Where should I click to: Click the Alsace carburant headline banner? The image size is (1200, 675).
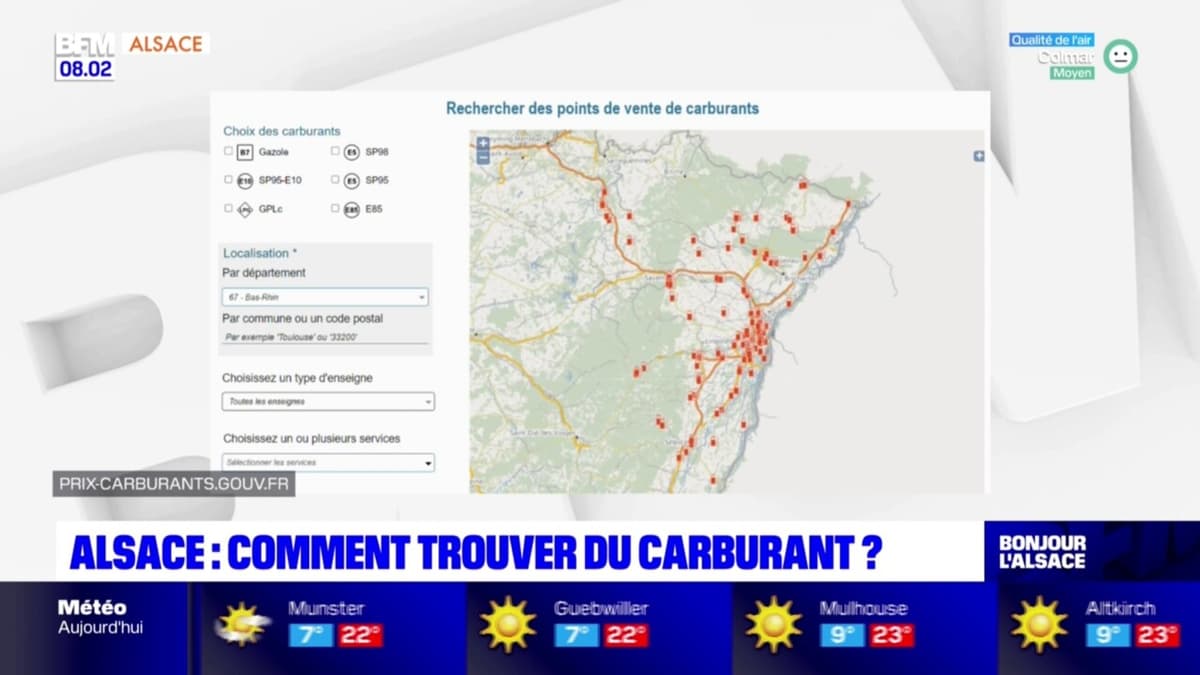click(x=520, y=552)
